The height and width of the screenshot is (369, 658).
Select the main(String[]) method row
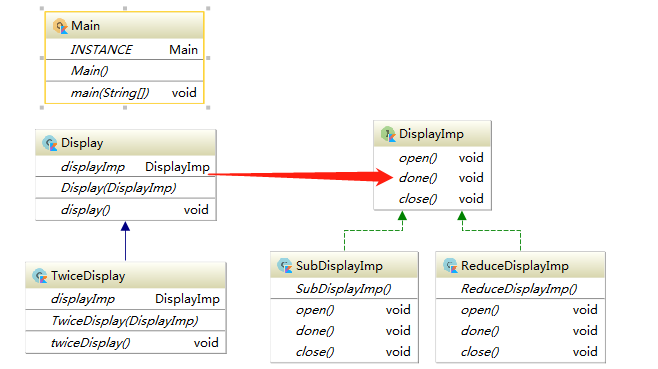[x=125, y=92]
